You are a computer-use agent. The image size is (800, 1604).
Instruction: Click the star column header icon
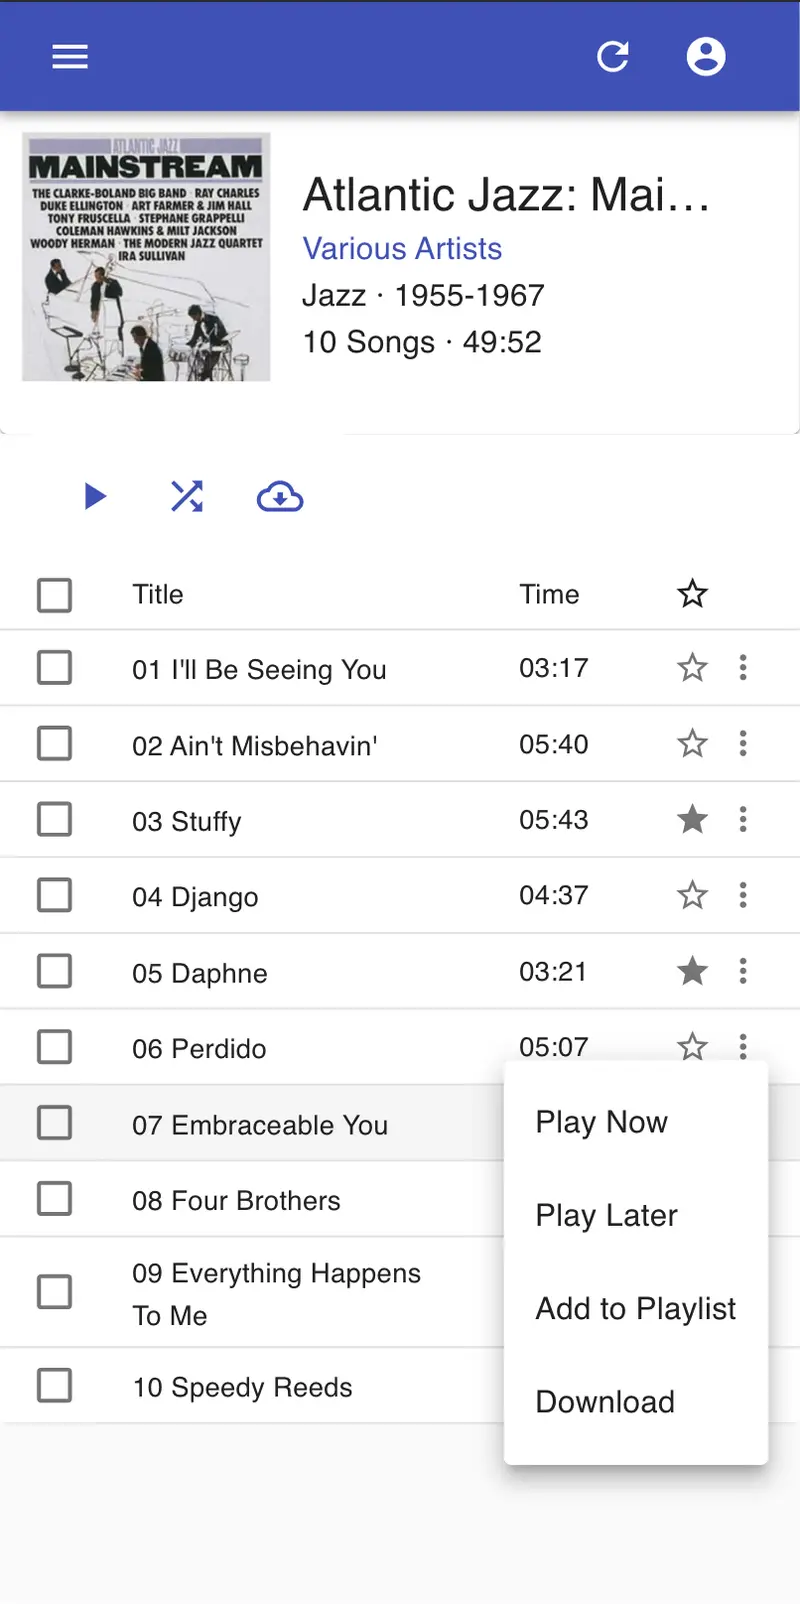tap(692, 594)
